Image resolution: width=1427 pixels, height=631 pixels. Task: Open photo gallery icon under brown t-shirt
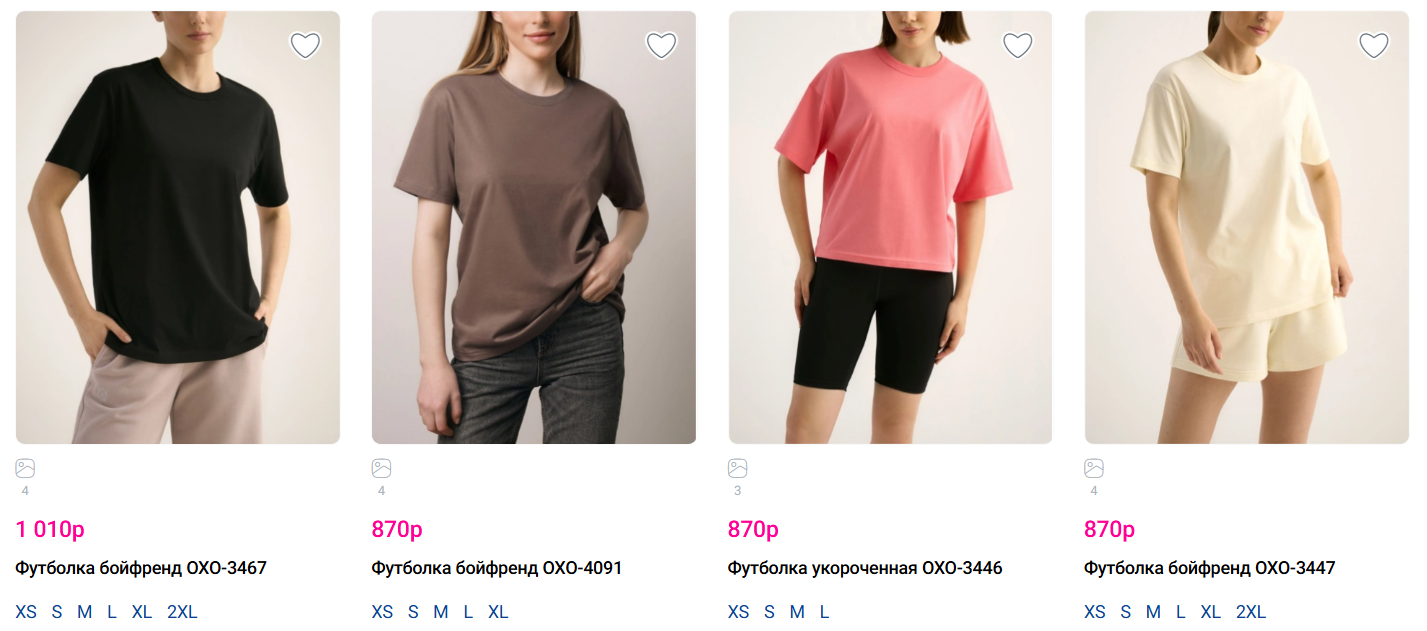pyautogui.click(x=381, y=468)
